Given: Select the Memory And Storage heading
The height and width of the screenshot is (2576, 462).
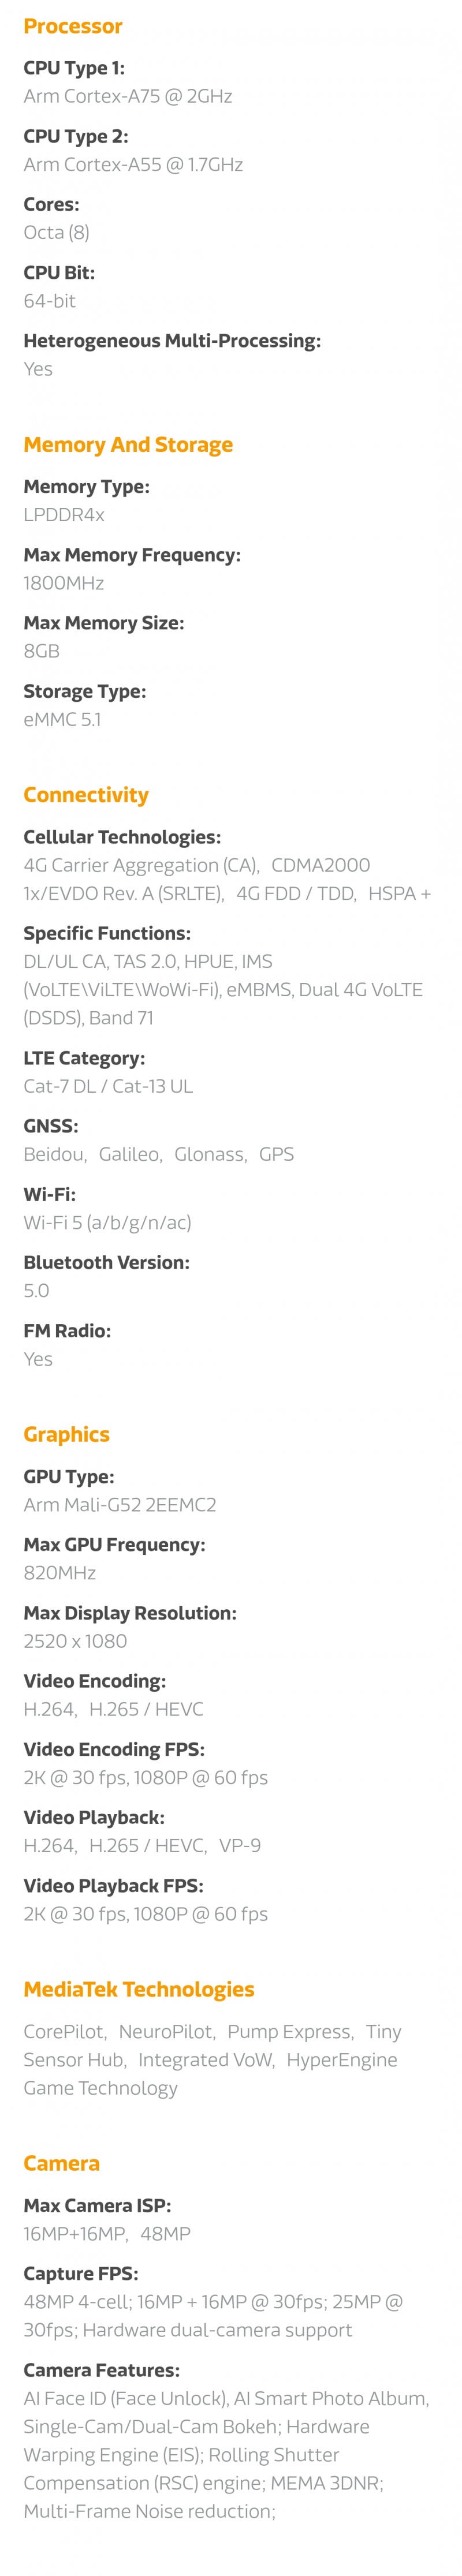Looking at the screenshot, I should coord(128,444).
